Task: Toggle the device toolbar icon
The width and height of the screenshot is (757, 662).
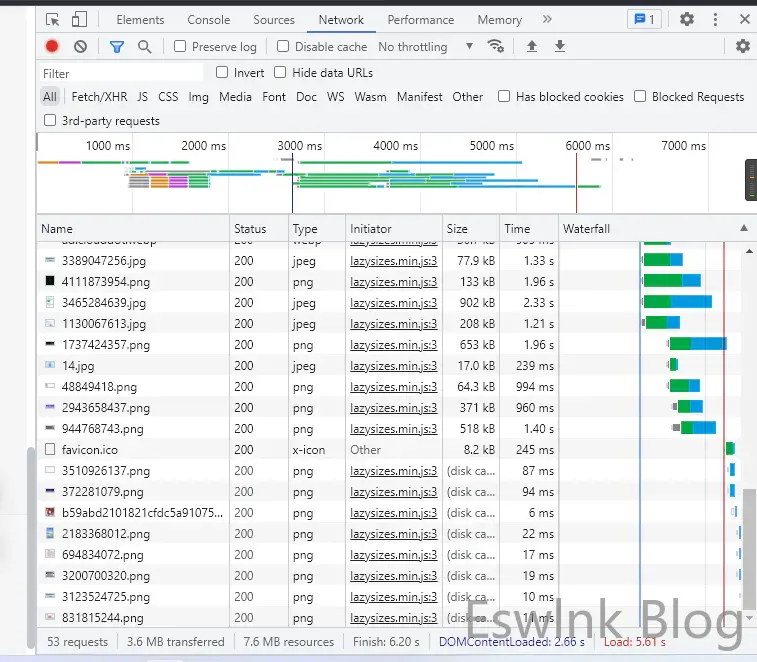Action: coord(79,19)
